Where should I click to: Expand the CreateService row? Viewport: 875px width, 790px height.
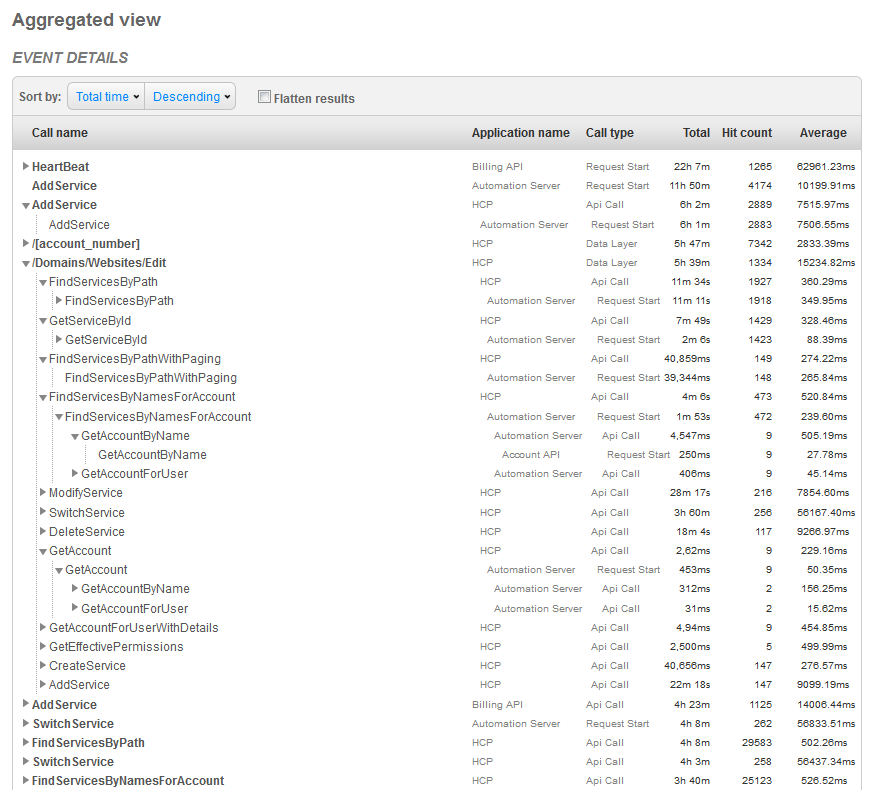click(x=42, y=665)
